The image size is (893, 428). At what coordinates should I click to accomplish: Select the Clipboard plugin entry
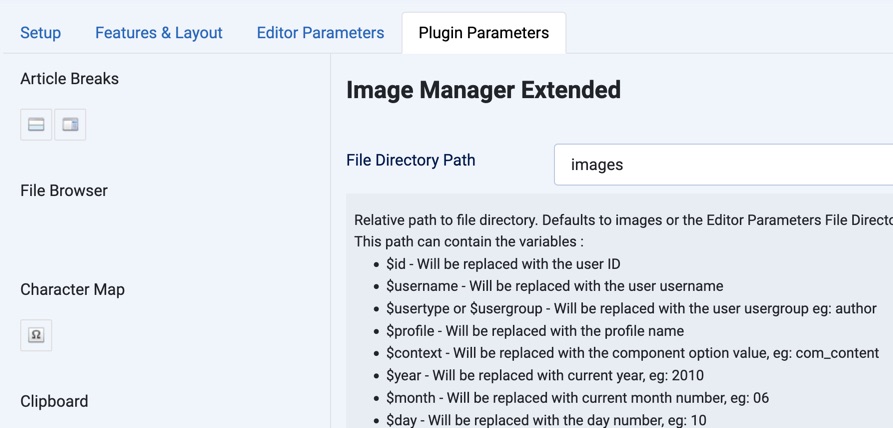[x=54, y=401]
